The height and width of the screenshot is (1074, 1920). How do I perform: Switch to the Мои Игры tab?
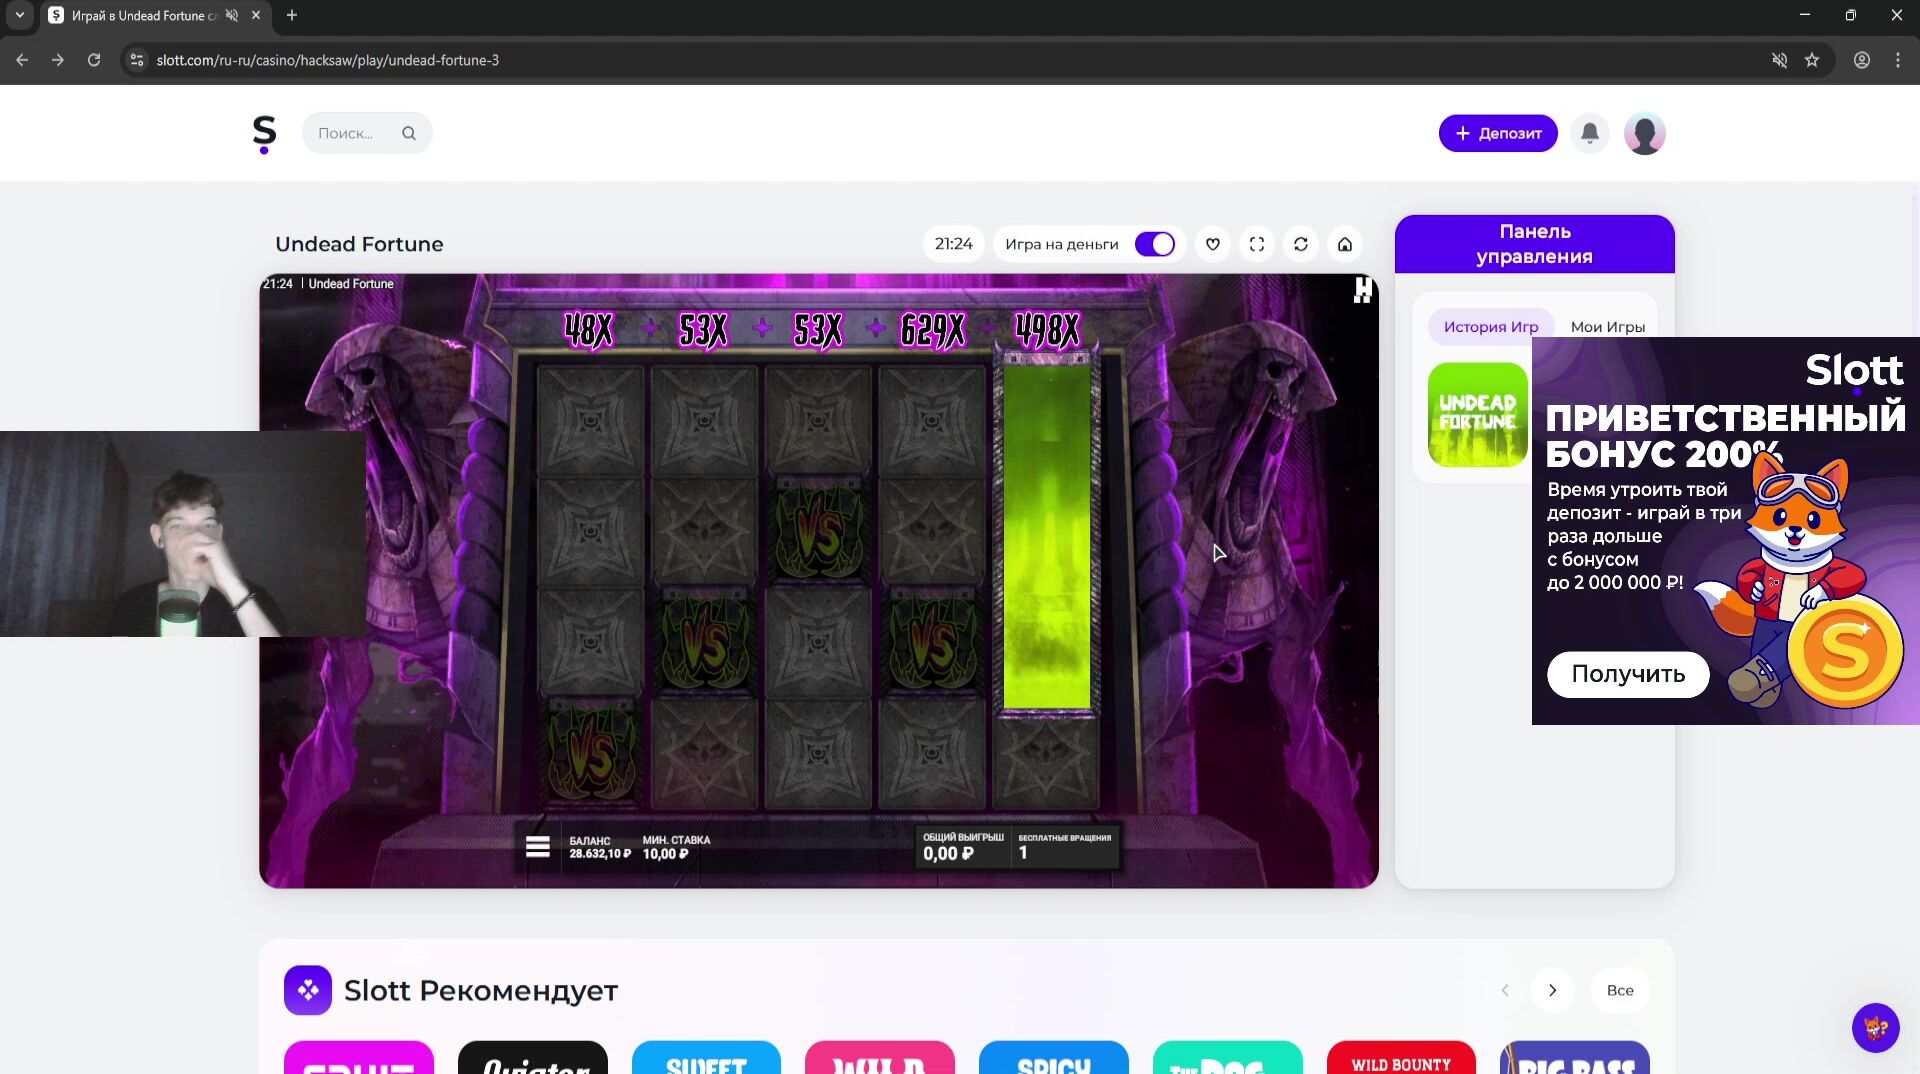coord(1607,327)
